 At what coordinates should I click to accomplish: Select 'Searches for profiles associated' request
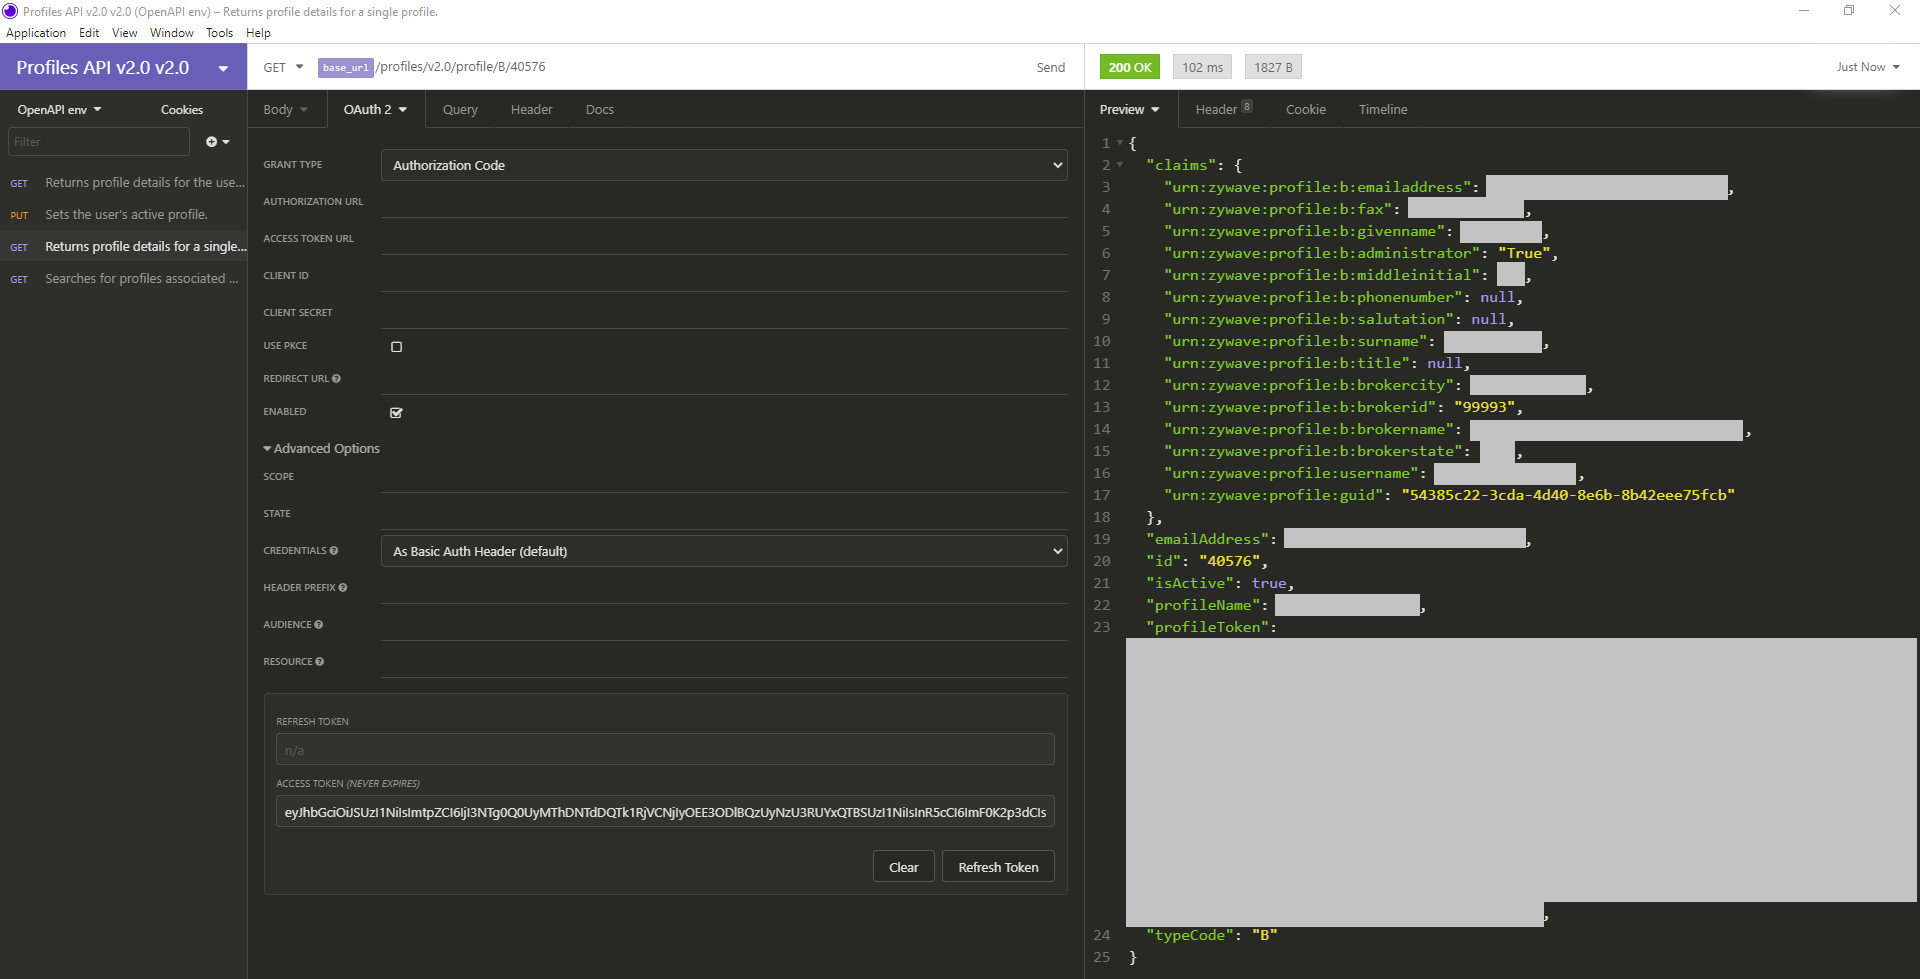click(x=123, y=279)
